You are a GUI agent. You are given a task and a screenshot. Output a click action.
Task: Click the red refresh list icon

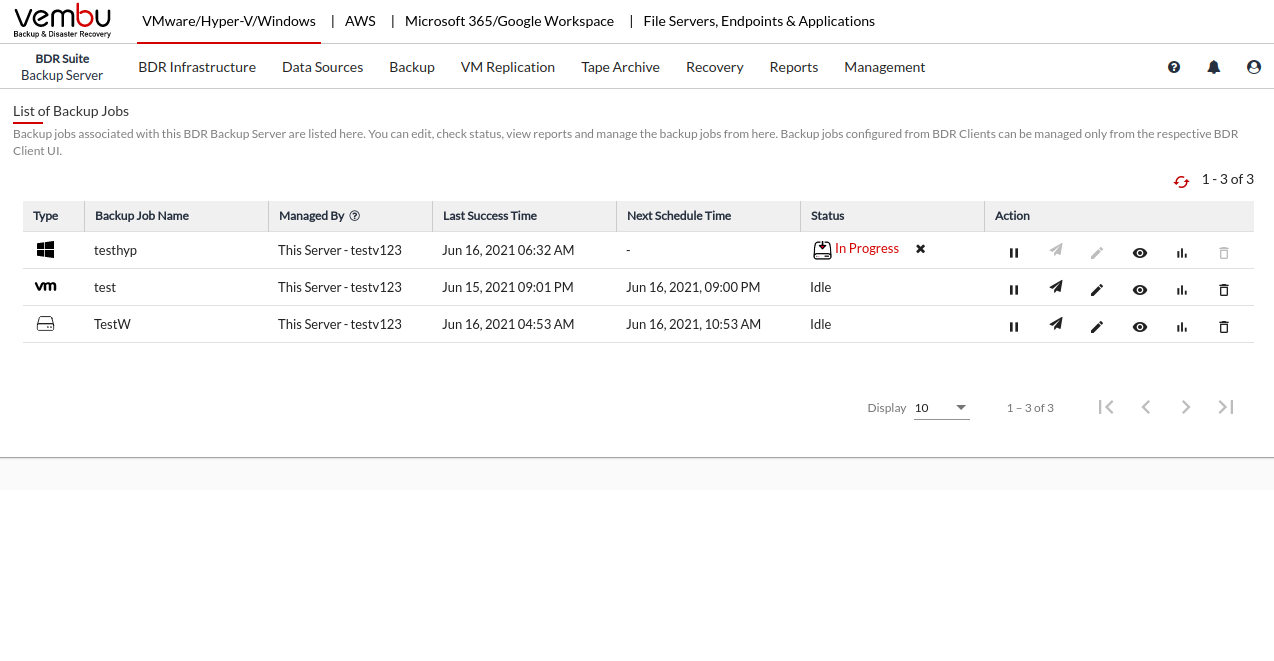point(1181,181)
